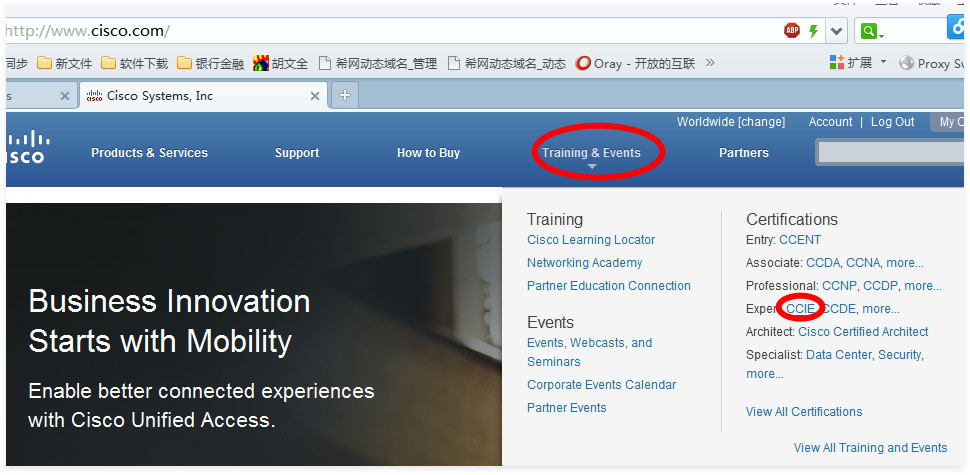Open Cisco Learning Locator link

[591, 240]
